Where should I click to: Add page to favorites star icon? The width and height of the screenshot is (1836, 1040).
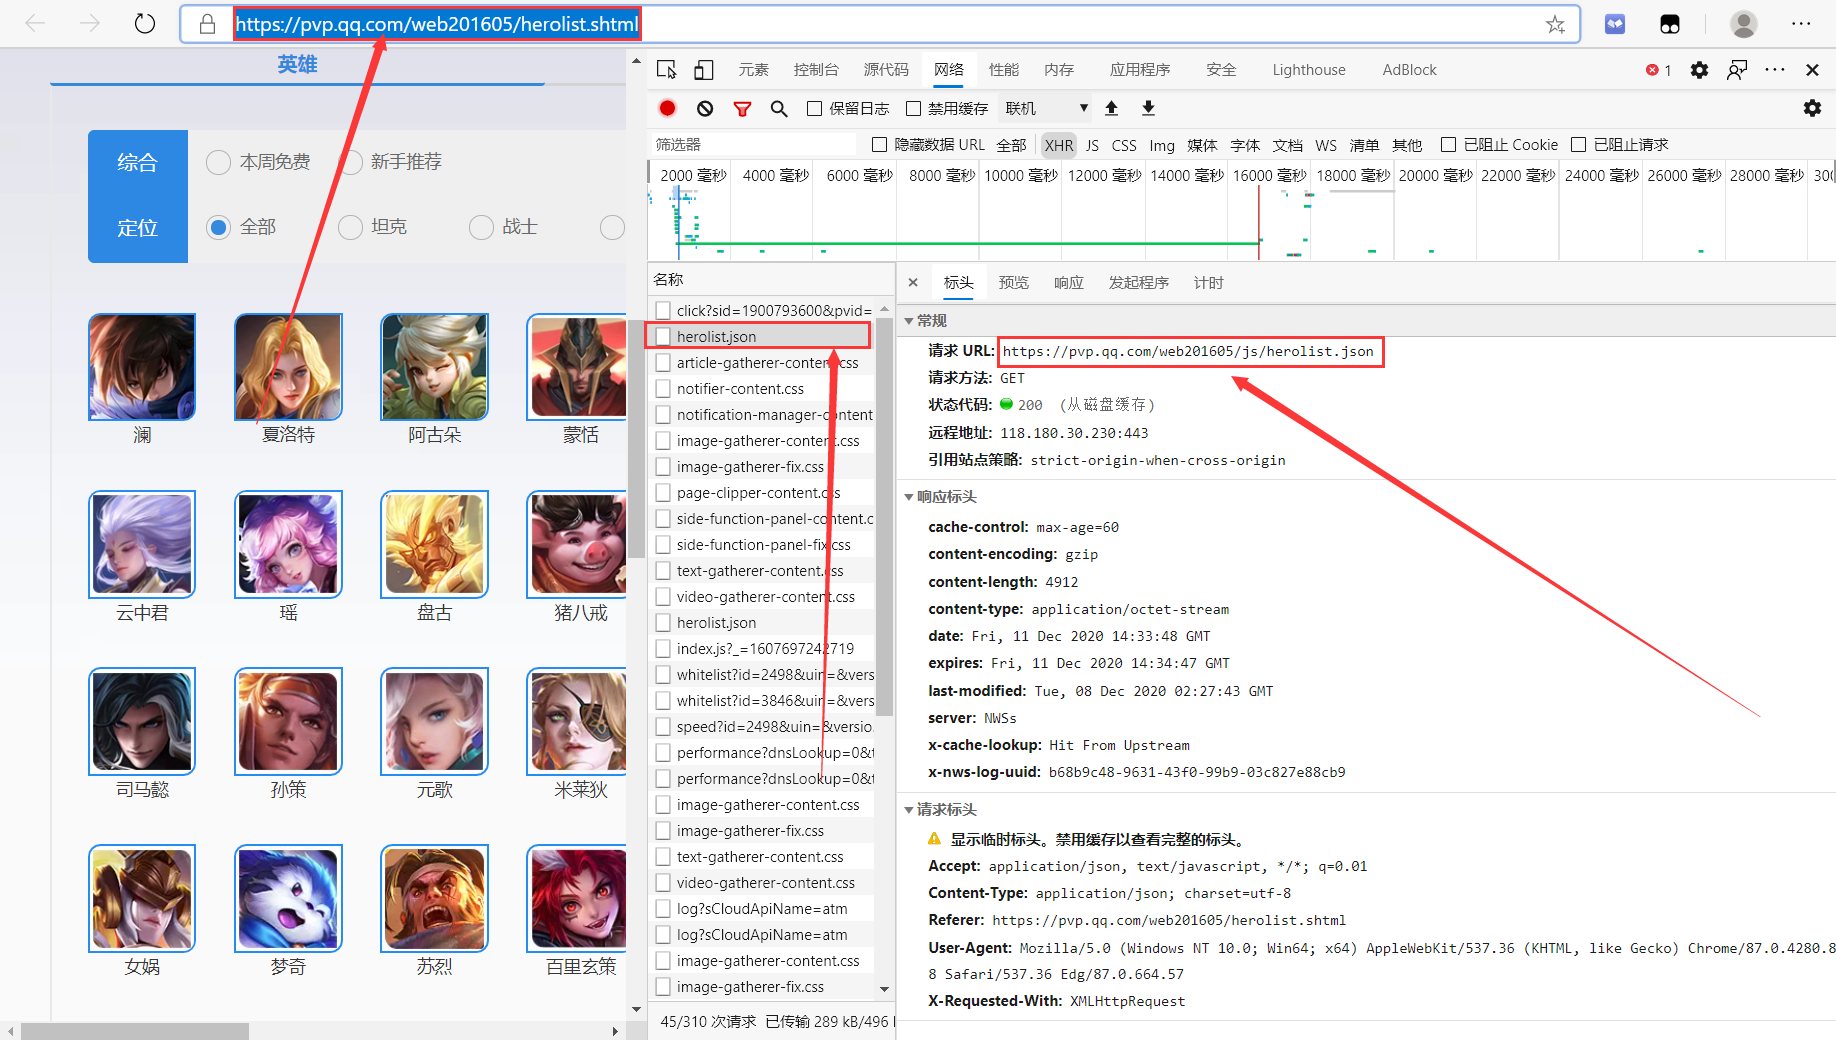[x=1555, y=24]
